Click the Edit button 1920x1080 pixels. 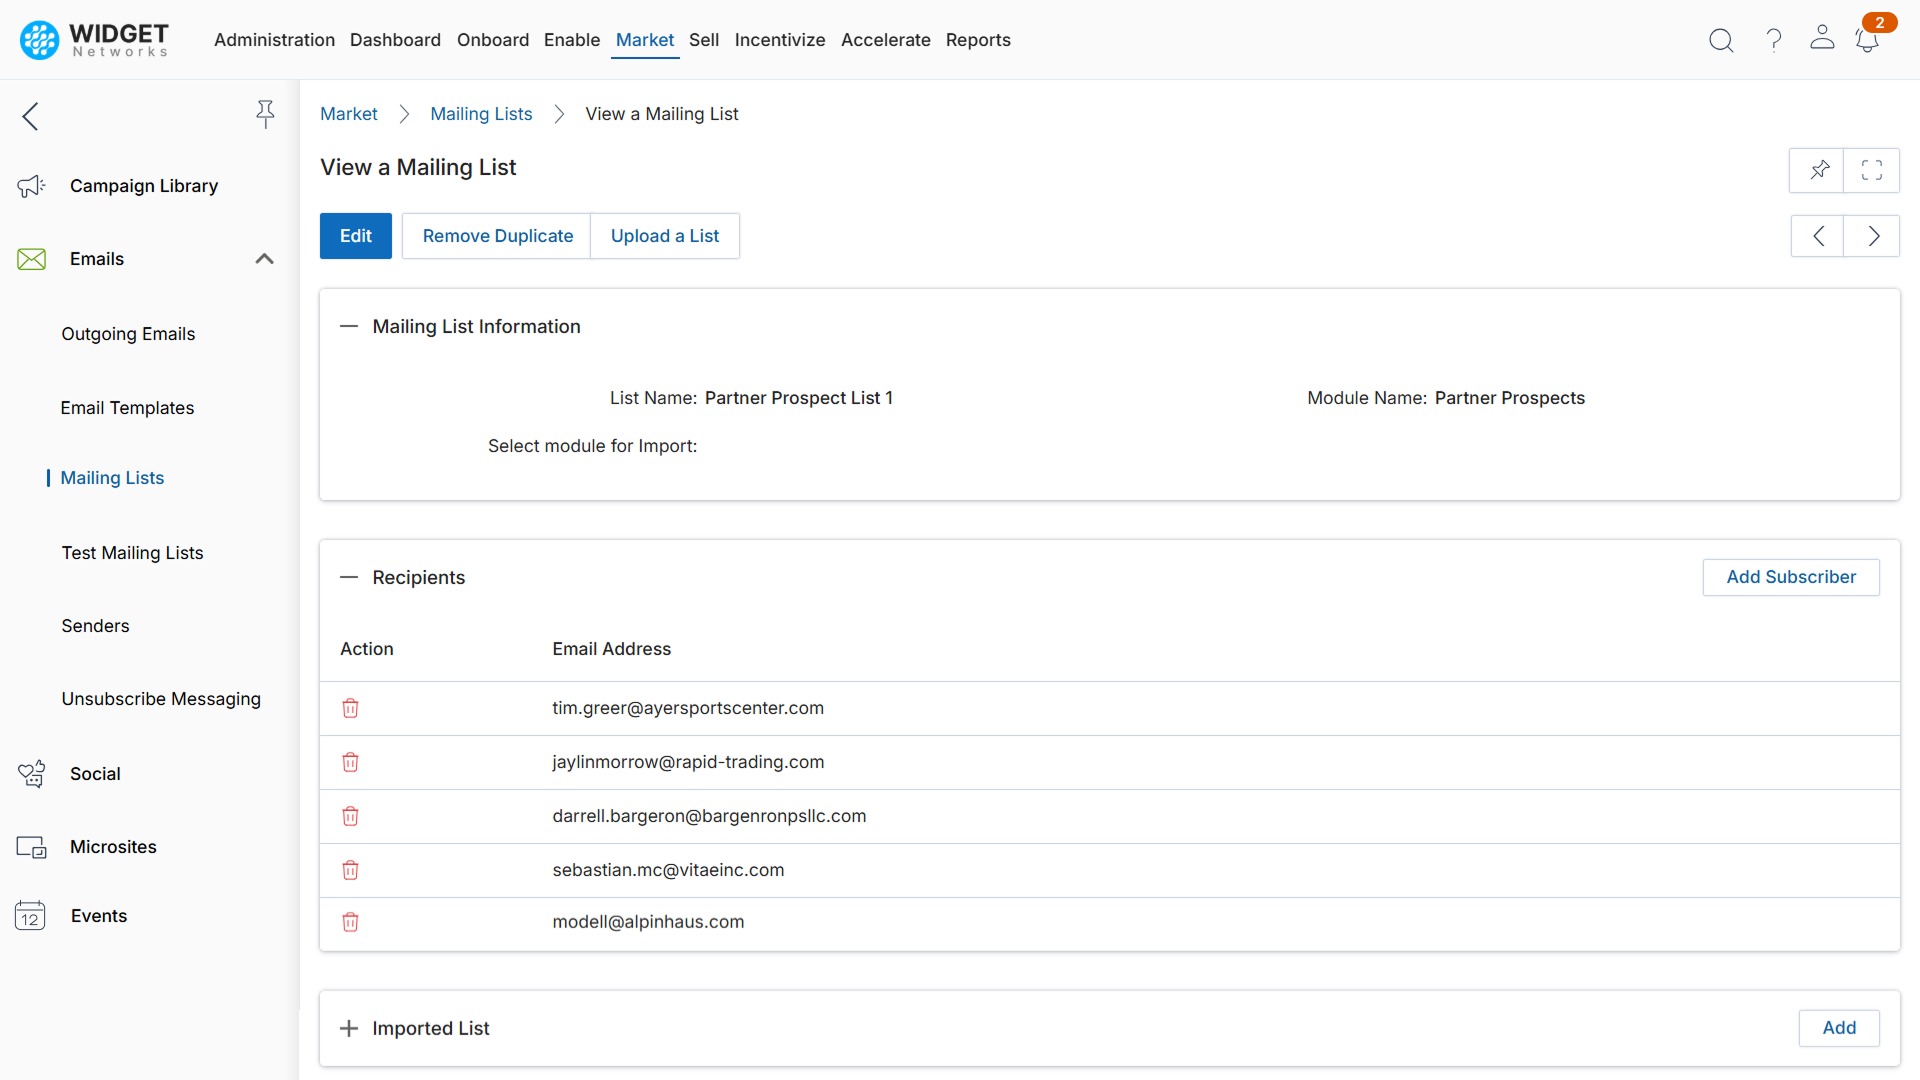pyautogui.click(x=355, y=236)
